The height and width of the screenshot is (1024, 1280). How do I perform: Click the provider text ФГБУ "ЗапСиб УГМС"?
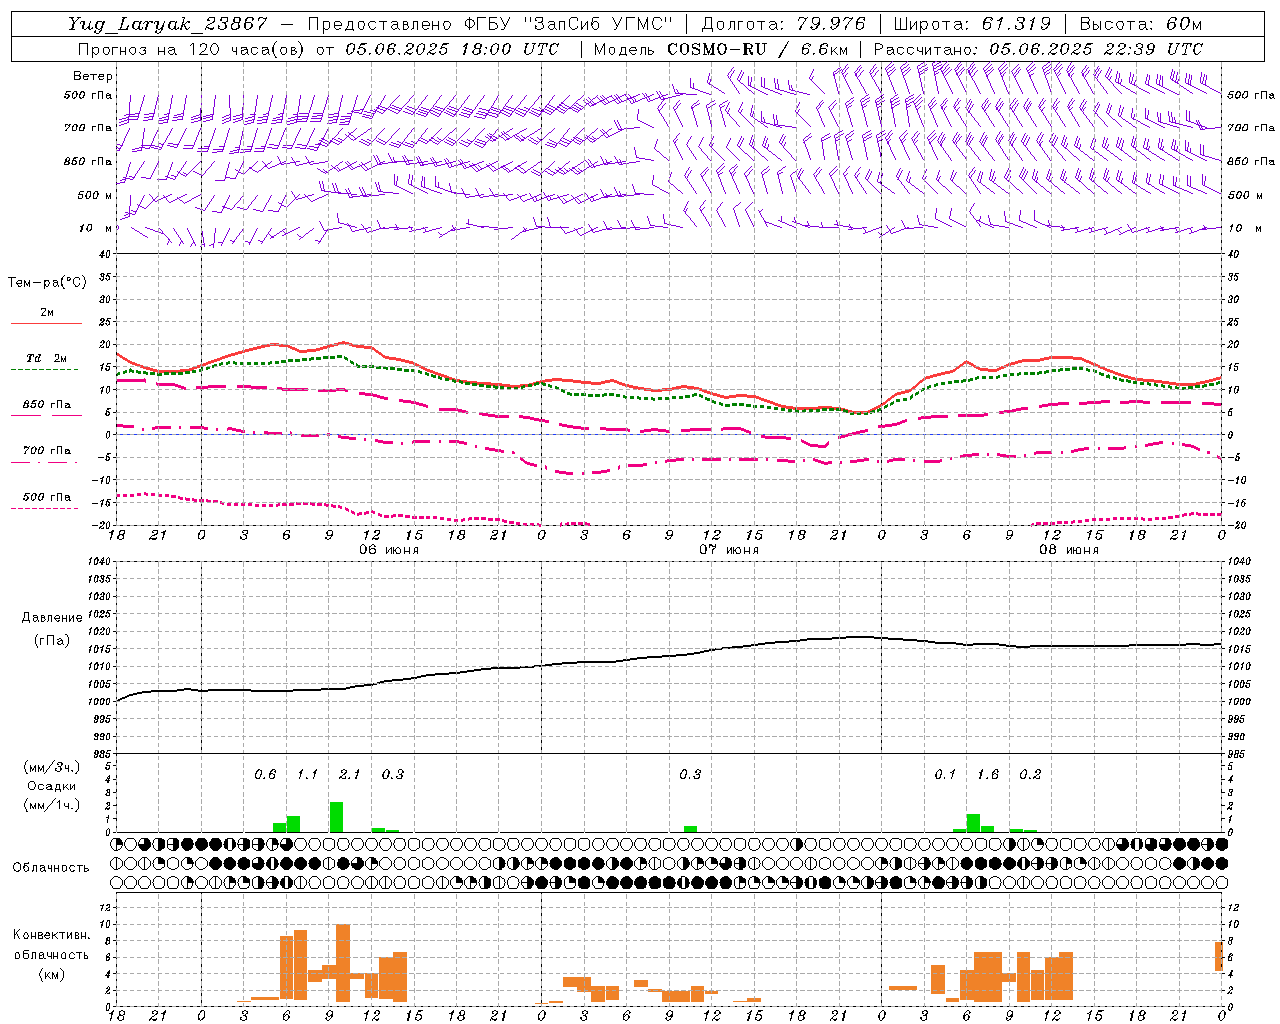570,24
